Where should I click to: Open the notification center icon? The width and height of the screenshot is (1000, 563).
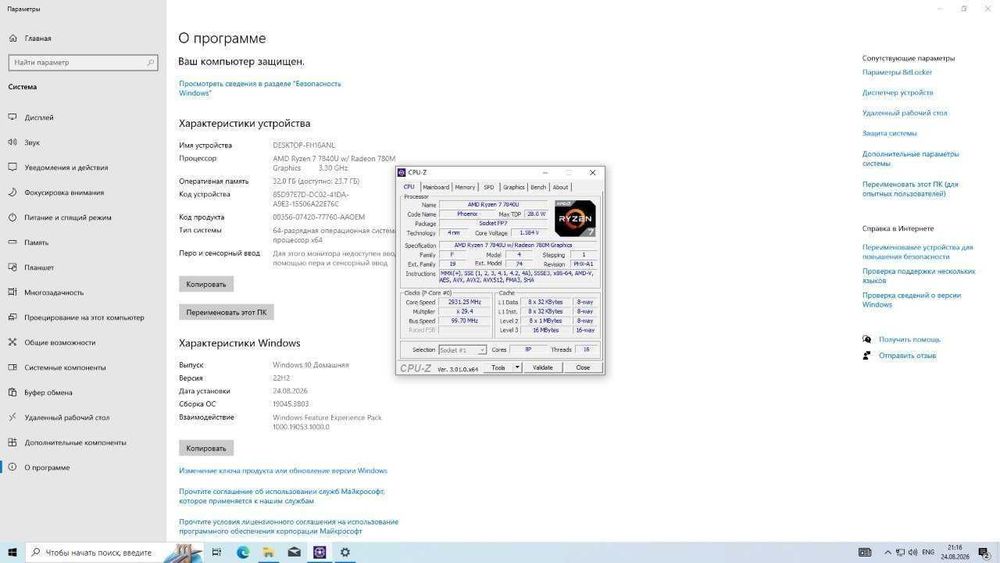click(x=984, y=552)
